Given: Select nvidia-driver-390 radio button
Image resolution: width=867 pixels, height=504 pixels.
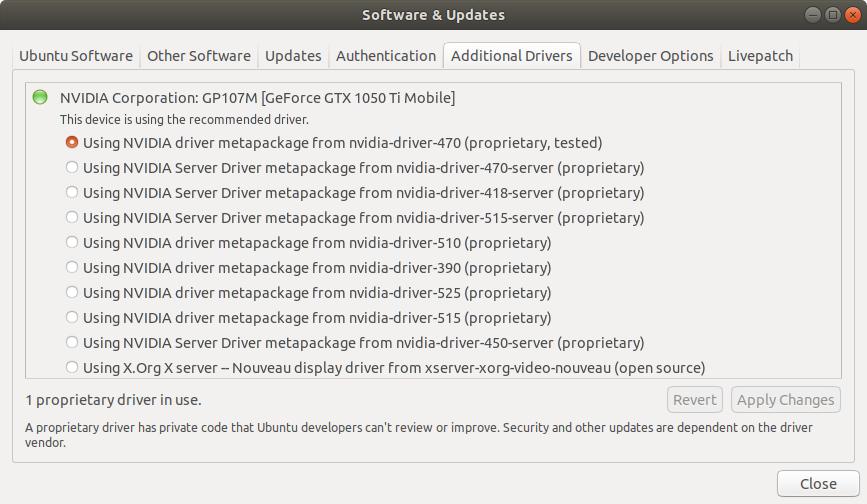Looking at the screenshot, I should pyautogui.click(x=72, y=268).
